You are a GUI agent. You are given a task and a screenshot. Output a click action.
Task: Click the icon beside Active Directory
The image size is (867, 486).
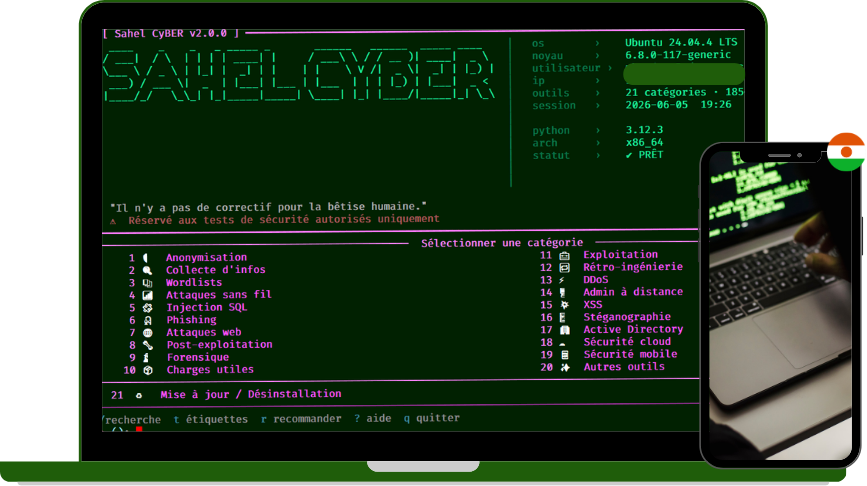click(x=565, y=330)
